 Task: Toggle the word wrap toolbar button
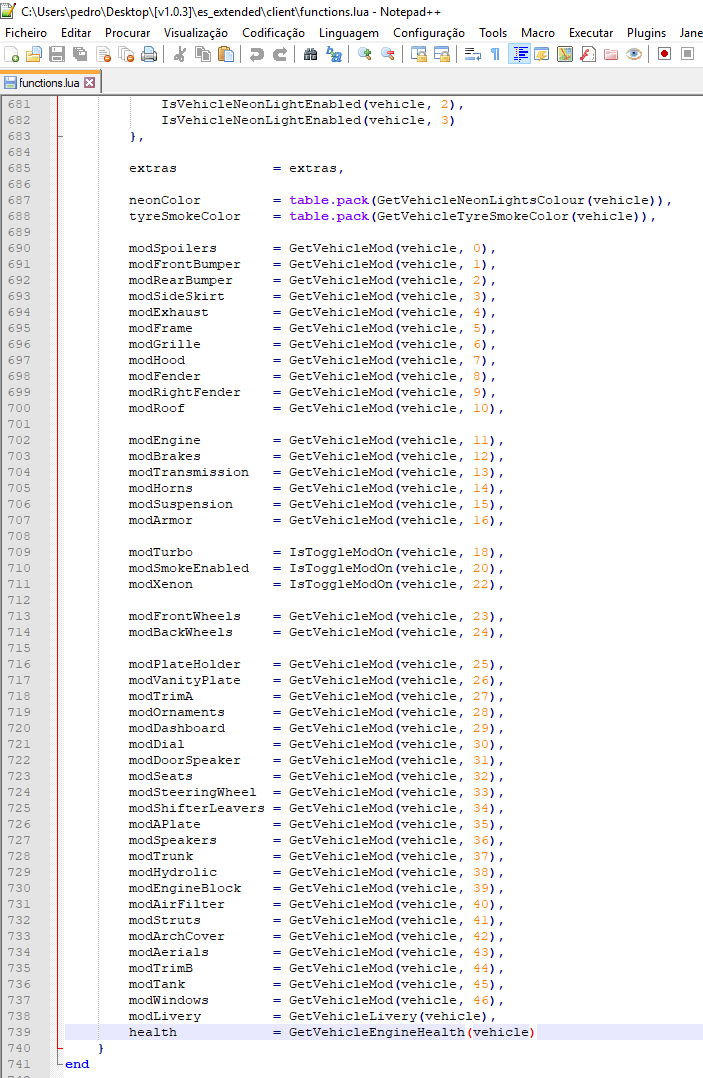pyautogui.click(x=473, y=54)
